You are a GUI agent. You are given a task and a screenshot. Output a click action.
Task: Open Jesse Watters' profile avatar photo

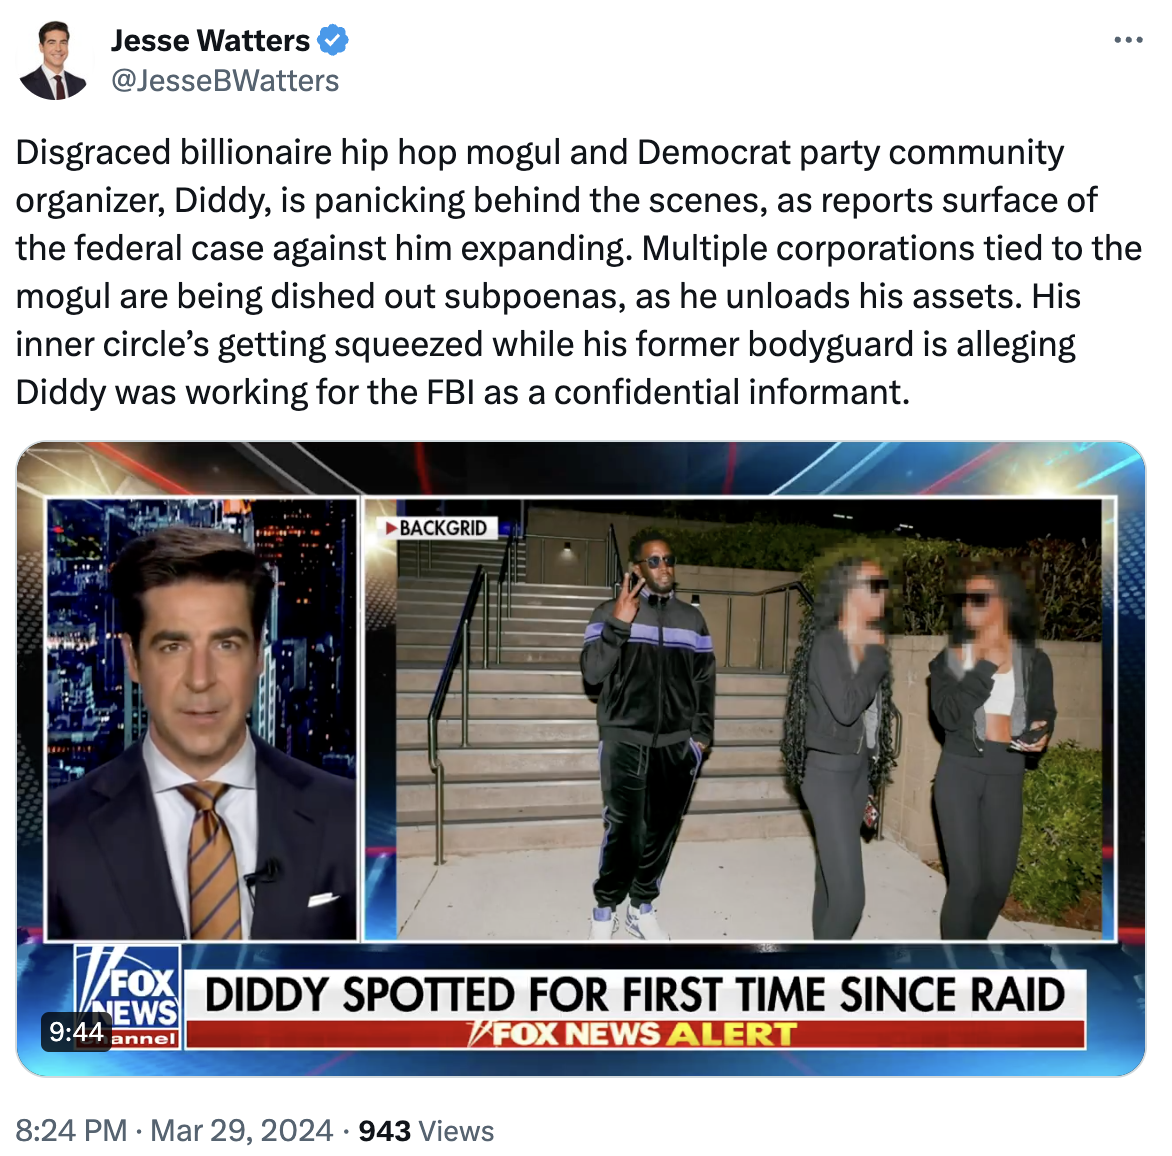[53, 61]
